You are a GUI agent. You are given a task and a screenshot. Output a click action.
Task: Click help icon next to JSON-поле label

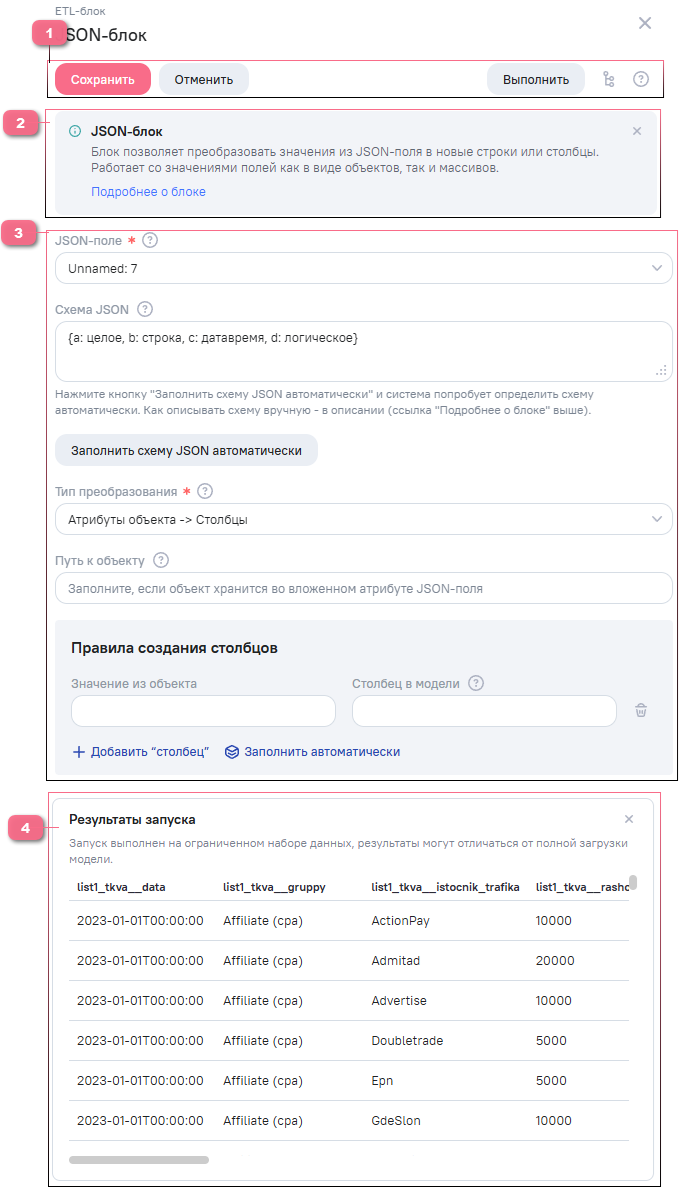point(151,241)
